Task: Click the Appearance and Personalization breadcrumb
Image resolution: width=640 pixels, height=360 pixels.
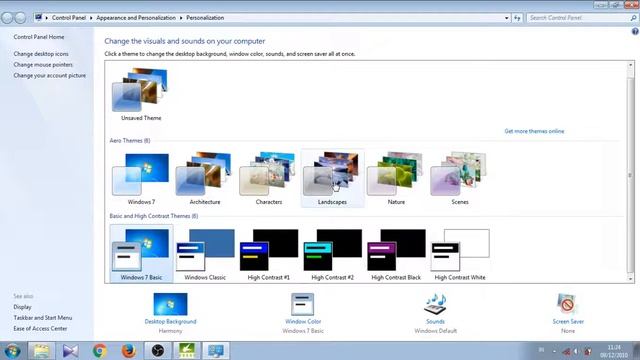Action: [x=136, y=18]
